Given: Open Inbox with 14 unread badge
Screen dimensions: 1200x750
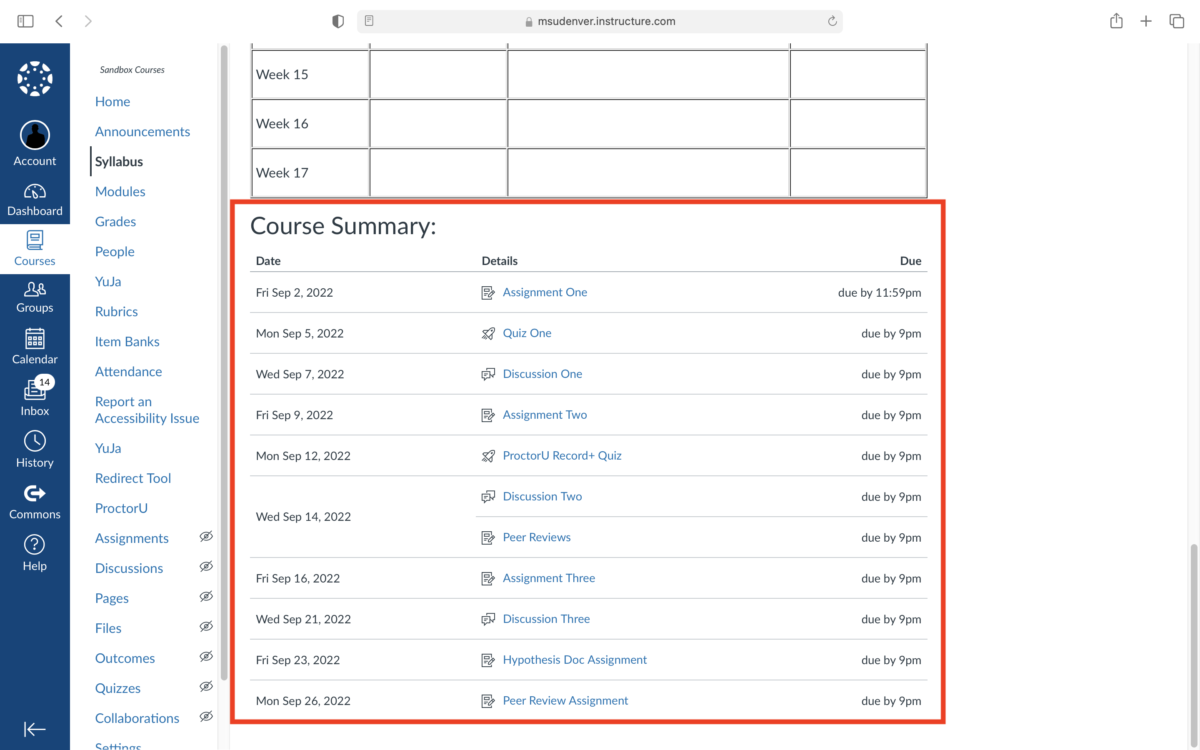Looking at the screenshot, I should click(35, 398).
